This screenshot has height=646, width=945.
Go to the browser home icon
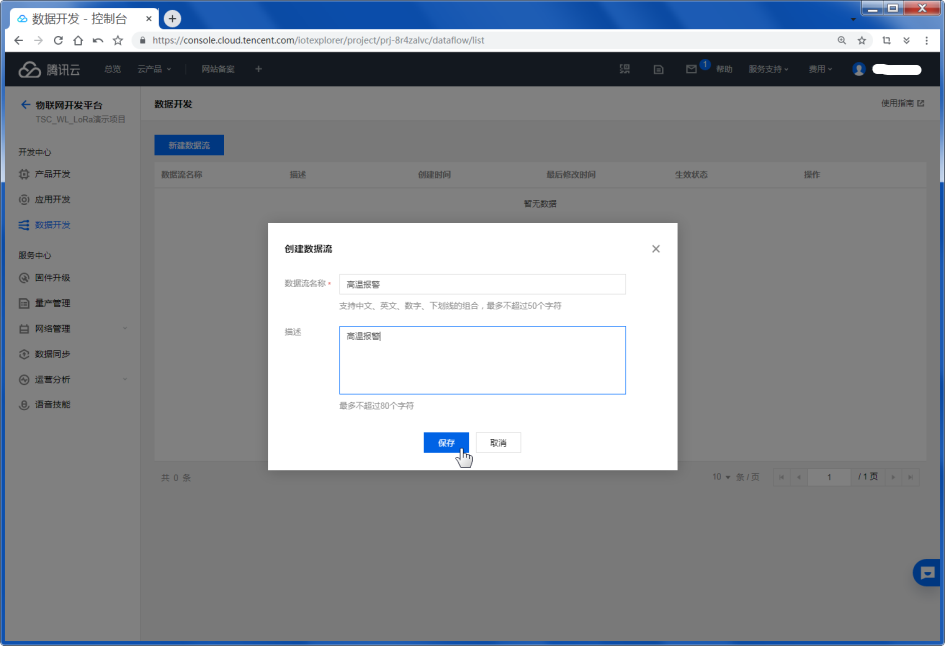78,40
